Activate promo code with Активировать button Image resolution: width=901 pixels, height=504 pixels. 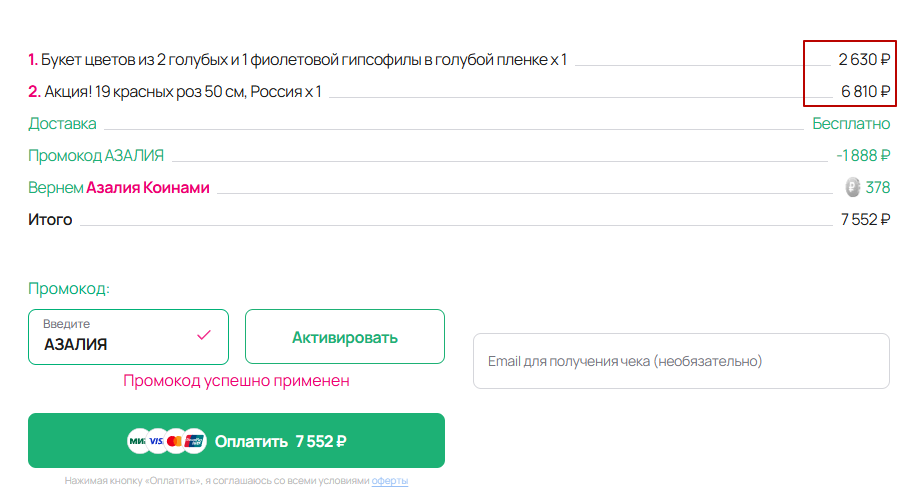tap(345, 337)
